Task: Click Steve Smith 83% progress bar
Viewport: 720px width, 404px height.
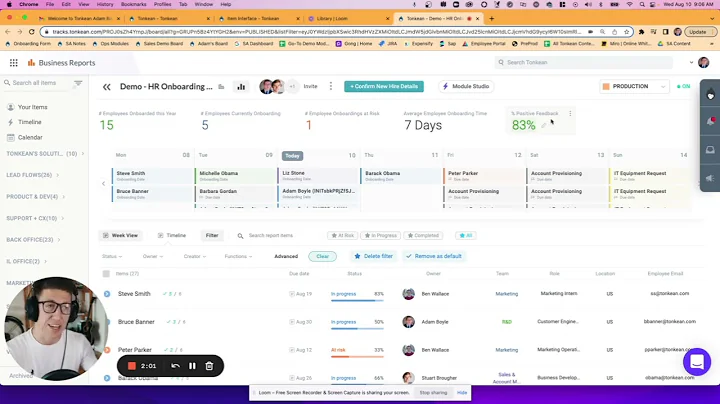Action: coord(357,301)
